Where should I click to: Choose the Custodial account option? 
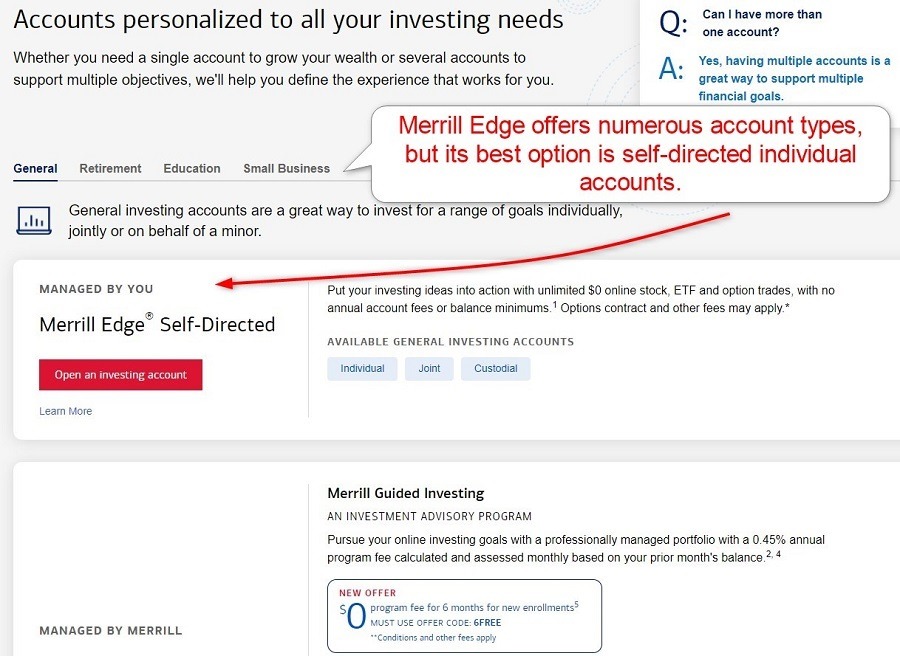click(x=495, y=368)
